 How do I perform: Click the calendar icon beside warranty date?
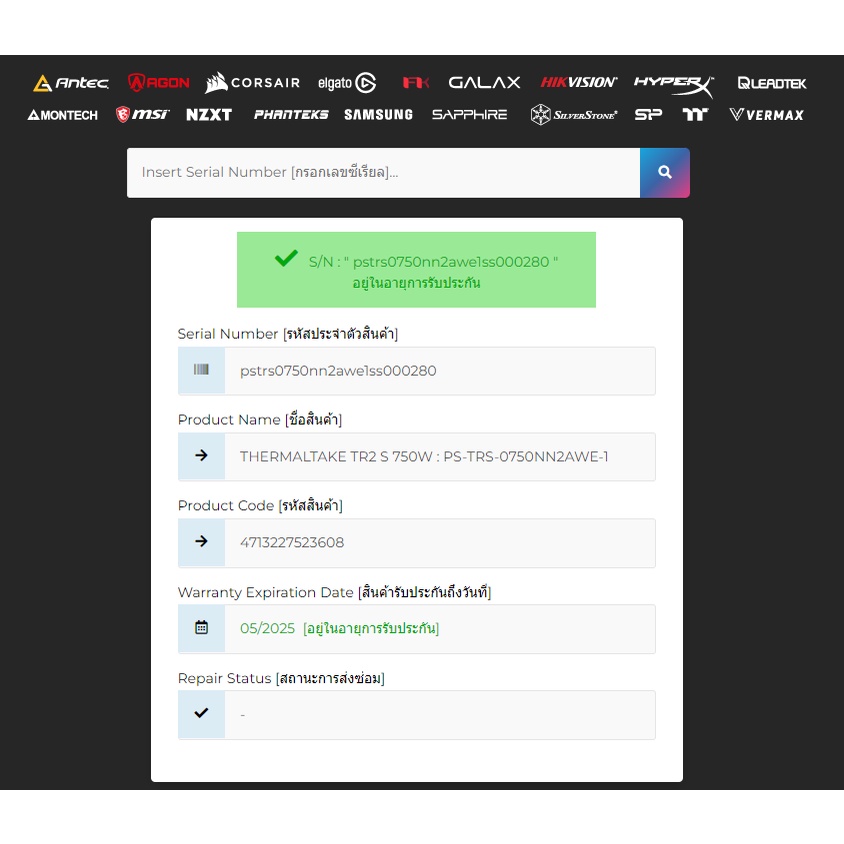[x=201, y=628]
